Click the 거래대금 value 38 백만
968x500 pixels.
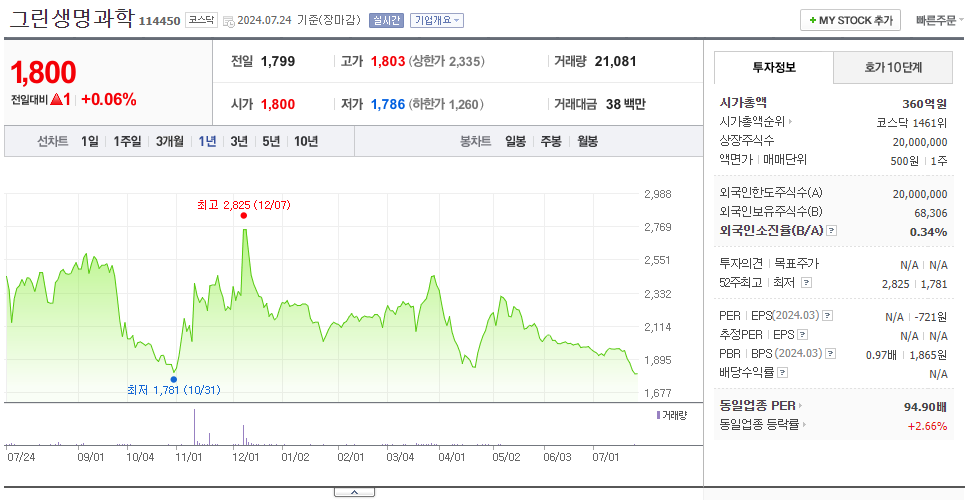(x=625, y=104)
